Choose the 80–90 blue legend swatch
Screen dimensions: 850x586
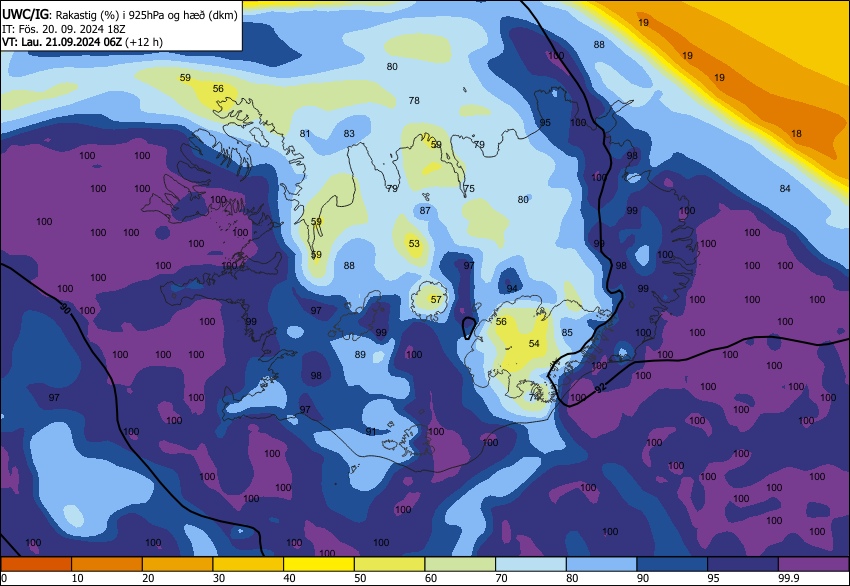[601, 564]
